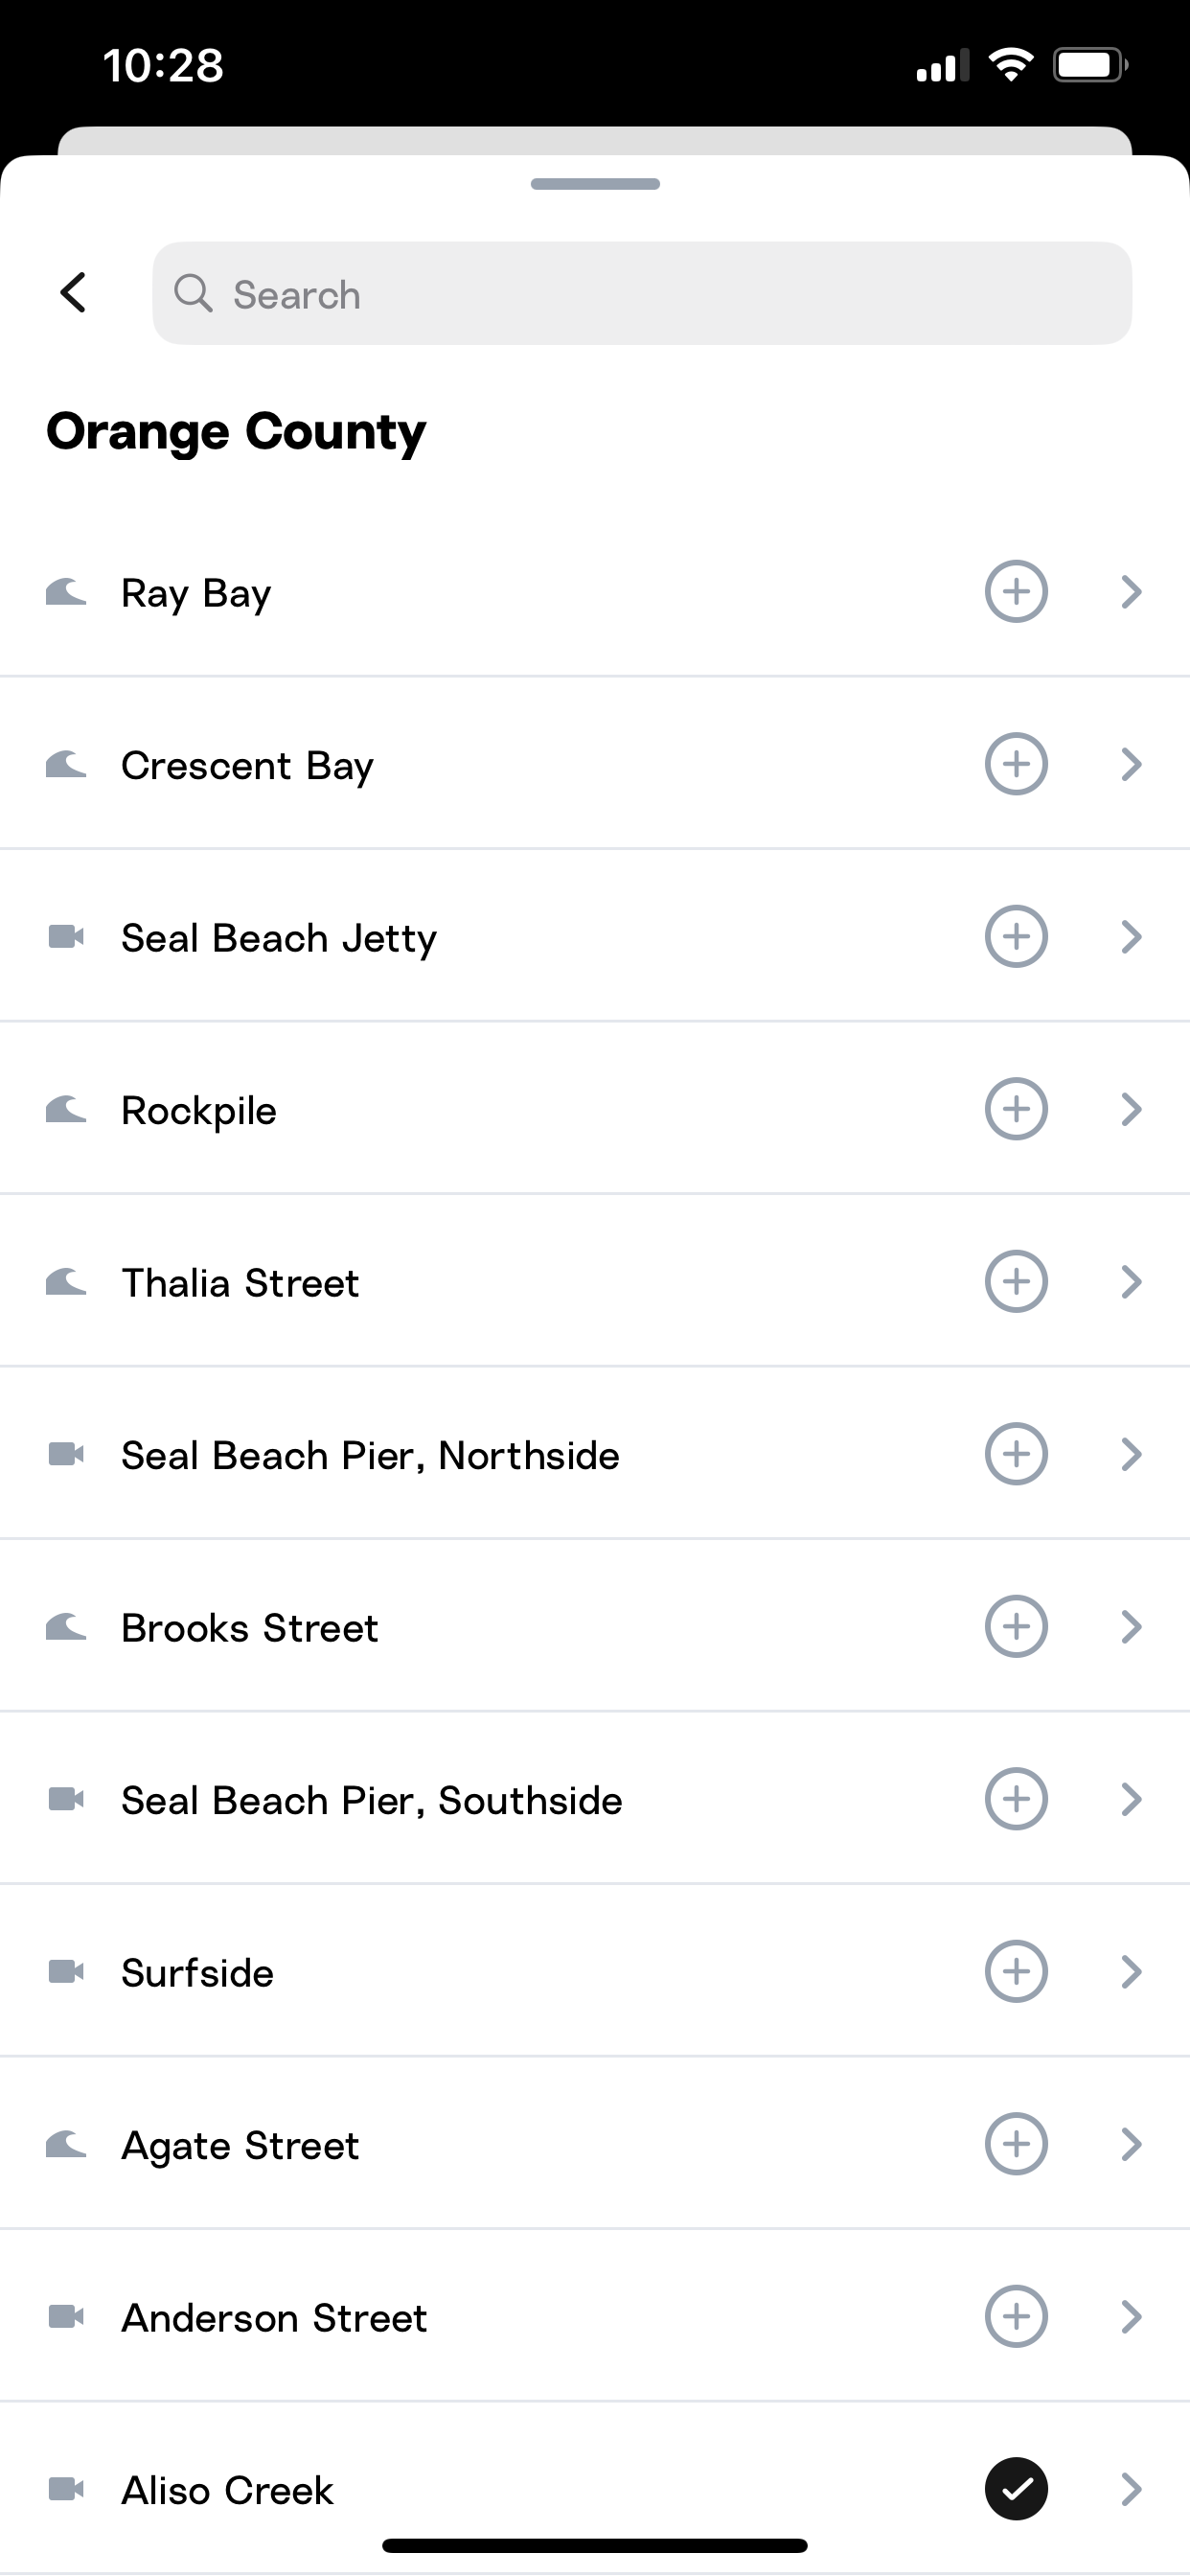Viewport: 1190px width, 2576px height.
Task: Tap the wave icon beside Ray Bay
Action: point(66,592)
